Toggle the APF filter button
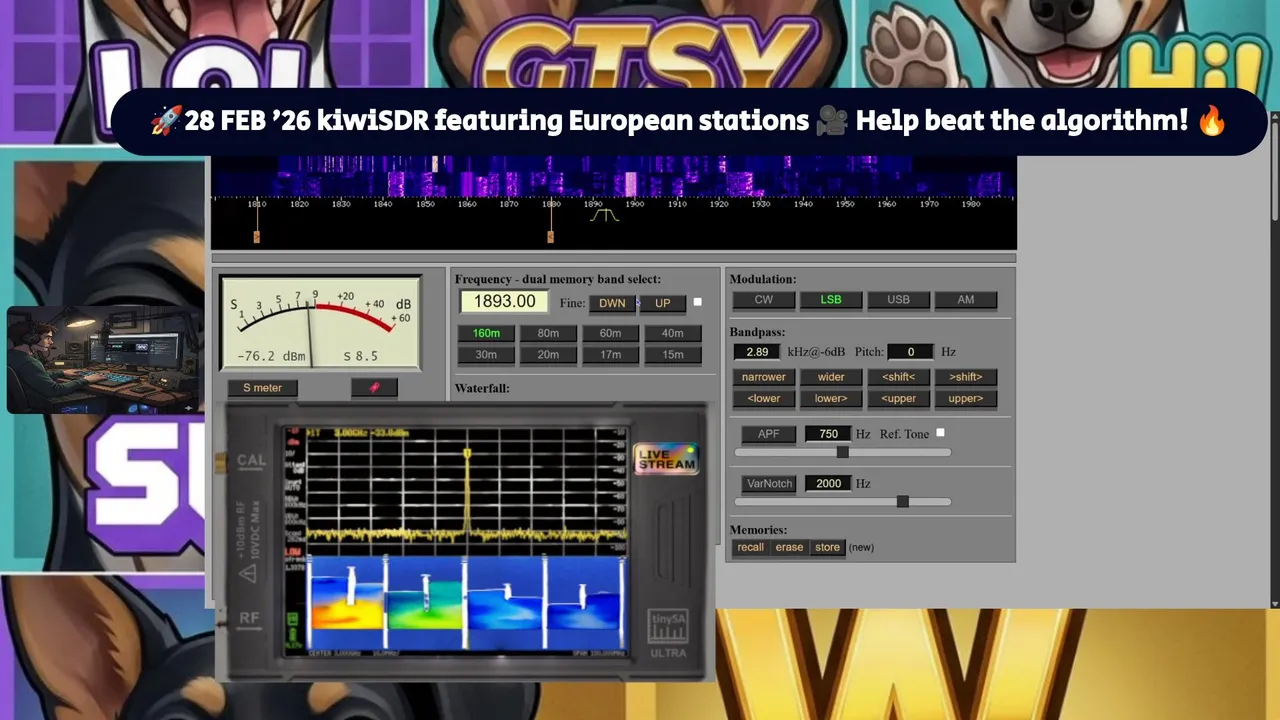Screen dimensions: 1280x720 768,434
